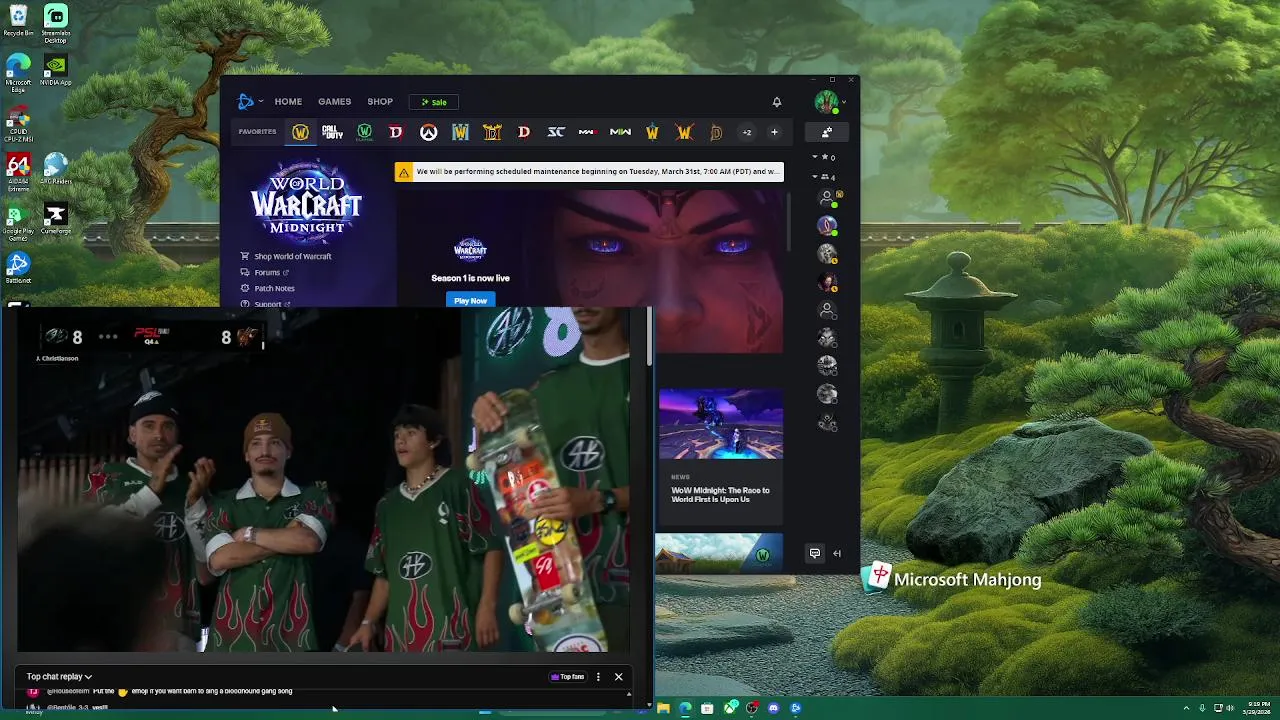This screenshot has width=1280, height=720.
Task: Collapse the friends sidebar arrow
Action: click(x=837, y=553)
